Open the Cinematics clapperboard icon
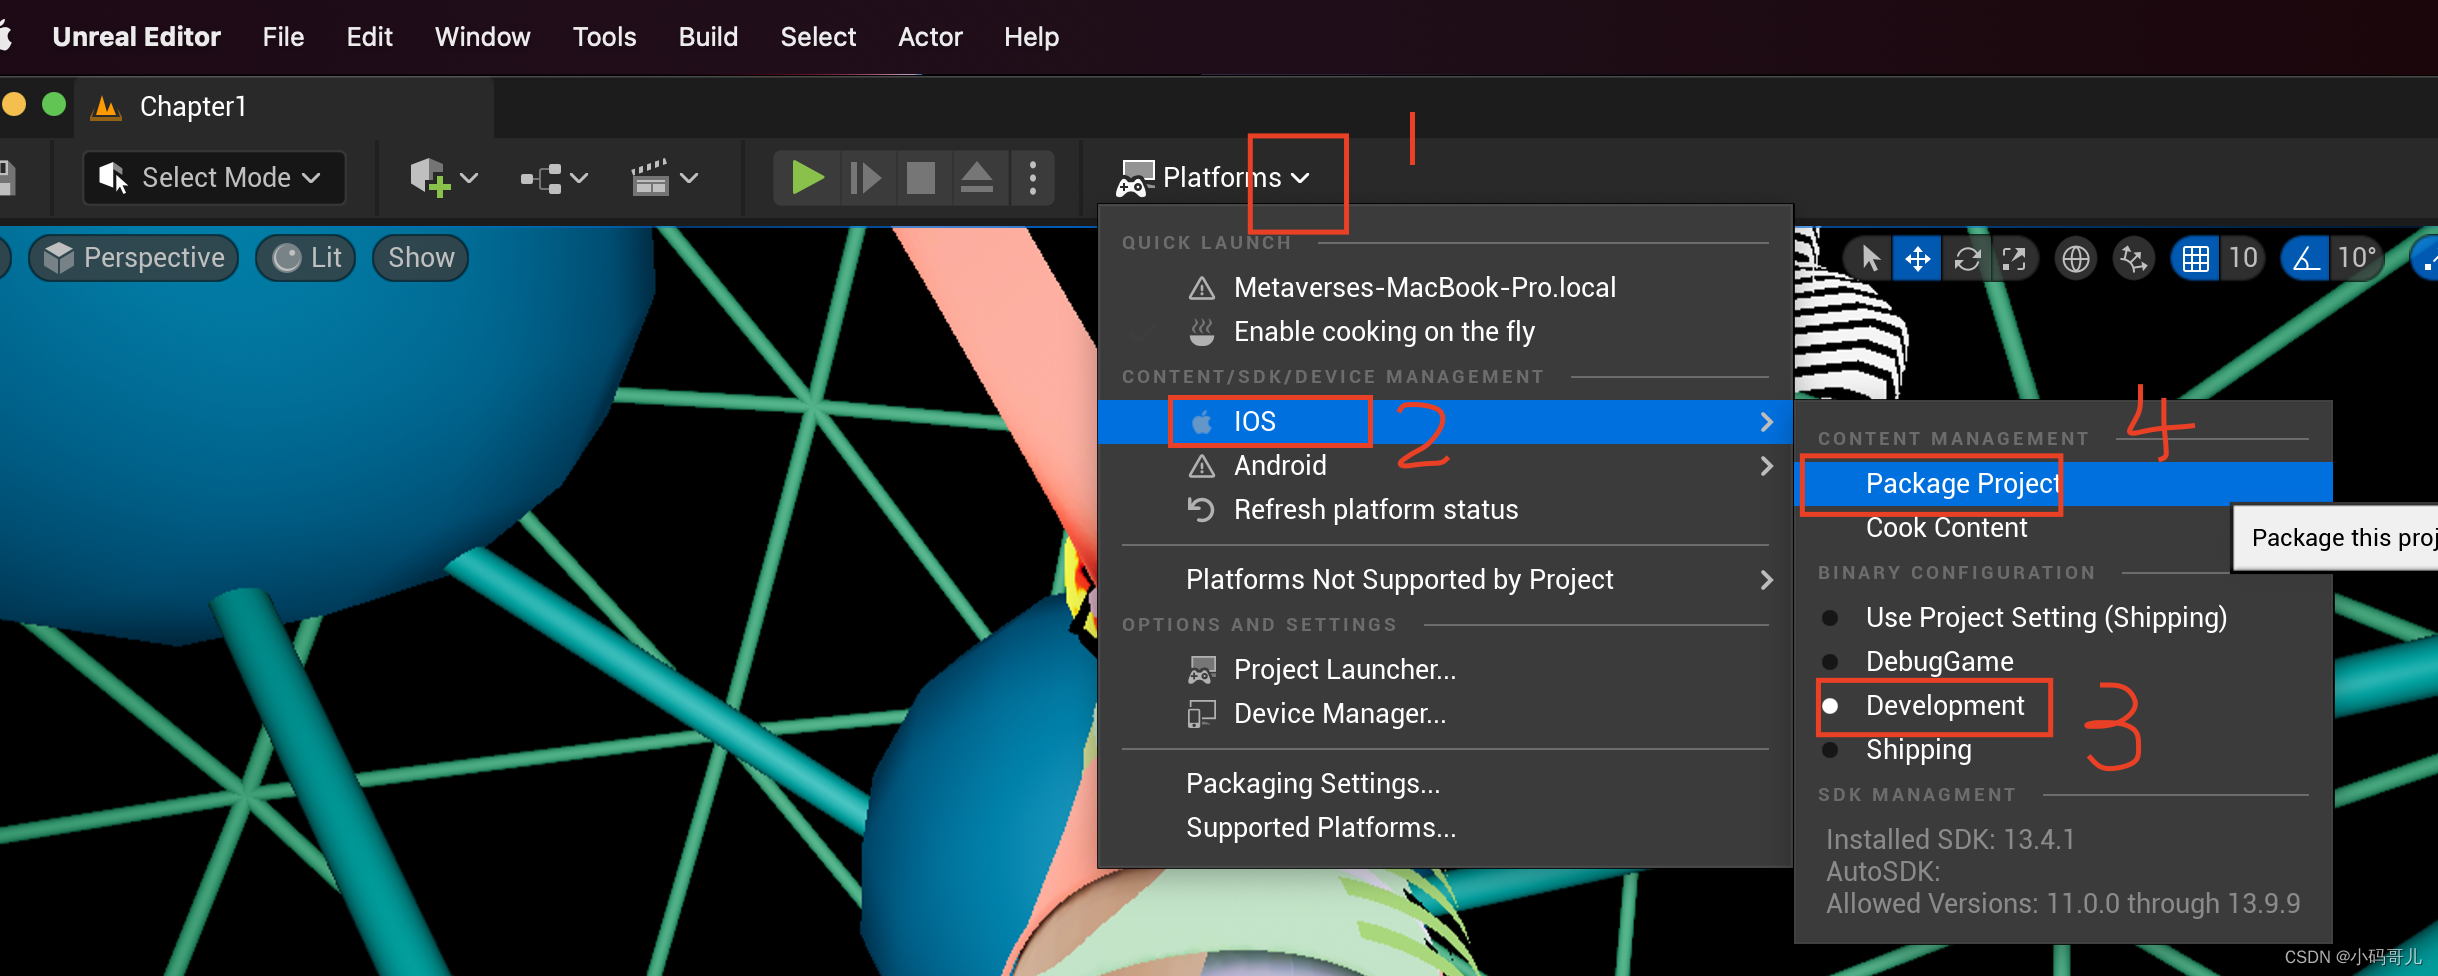 pyautogui.click(x=650, y=178)
